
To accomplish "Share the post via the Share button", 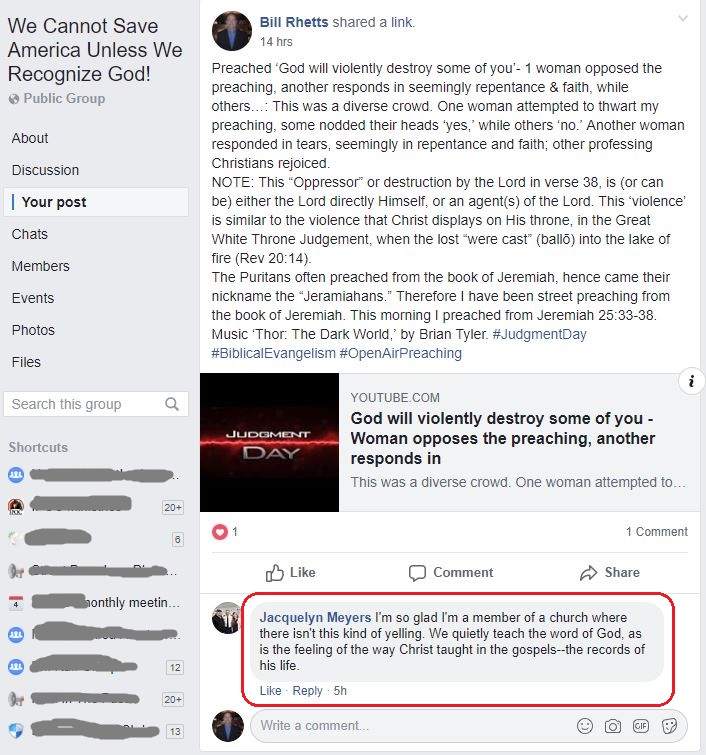I will pyautogui.click(x=610, y=573).
